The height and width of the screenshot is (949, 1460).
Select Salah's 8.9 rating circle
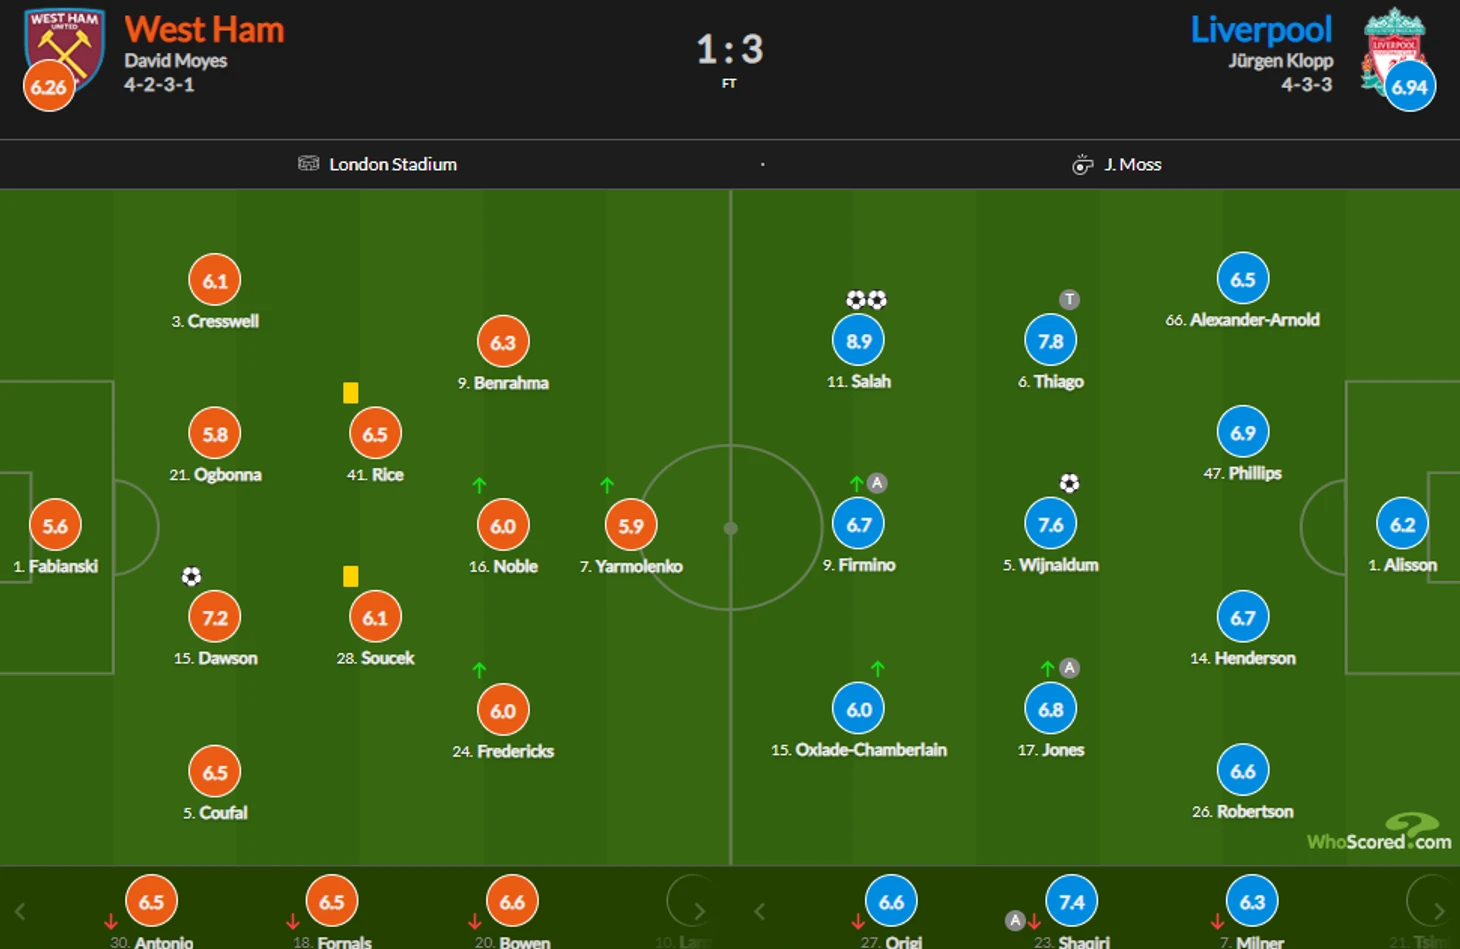click(x=858, y=341)
